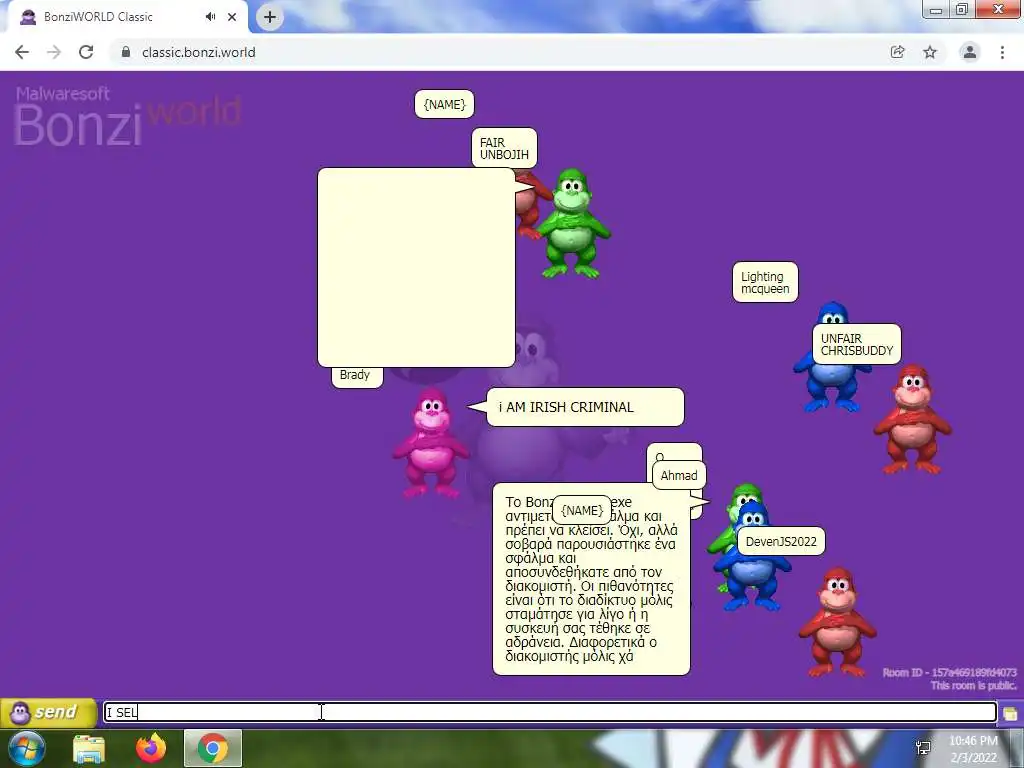Mute the tab via its speaker icon
1024x768 pixels.
coord(210,17)
